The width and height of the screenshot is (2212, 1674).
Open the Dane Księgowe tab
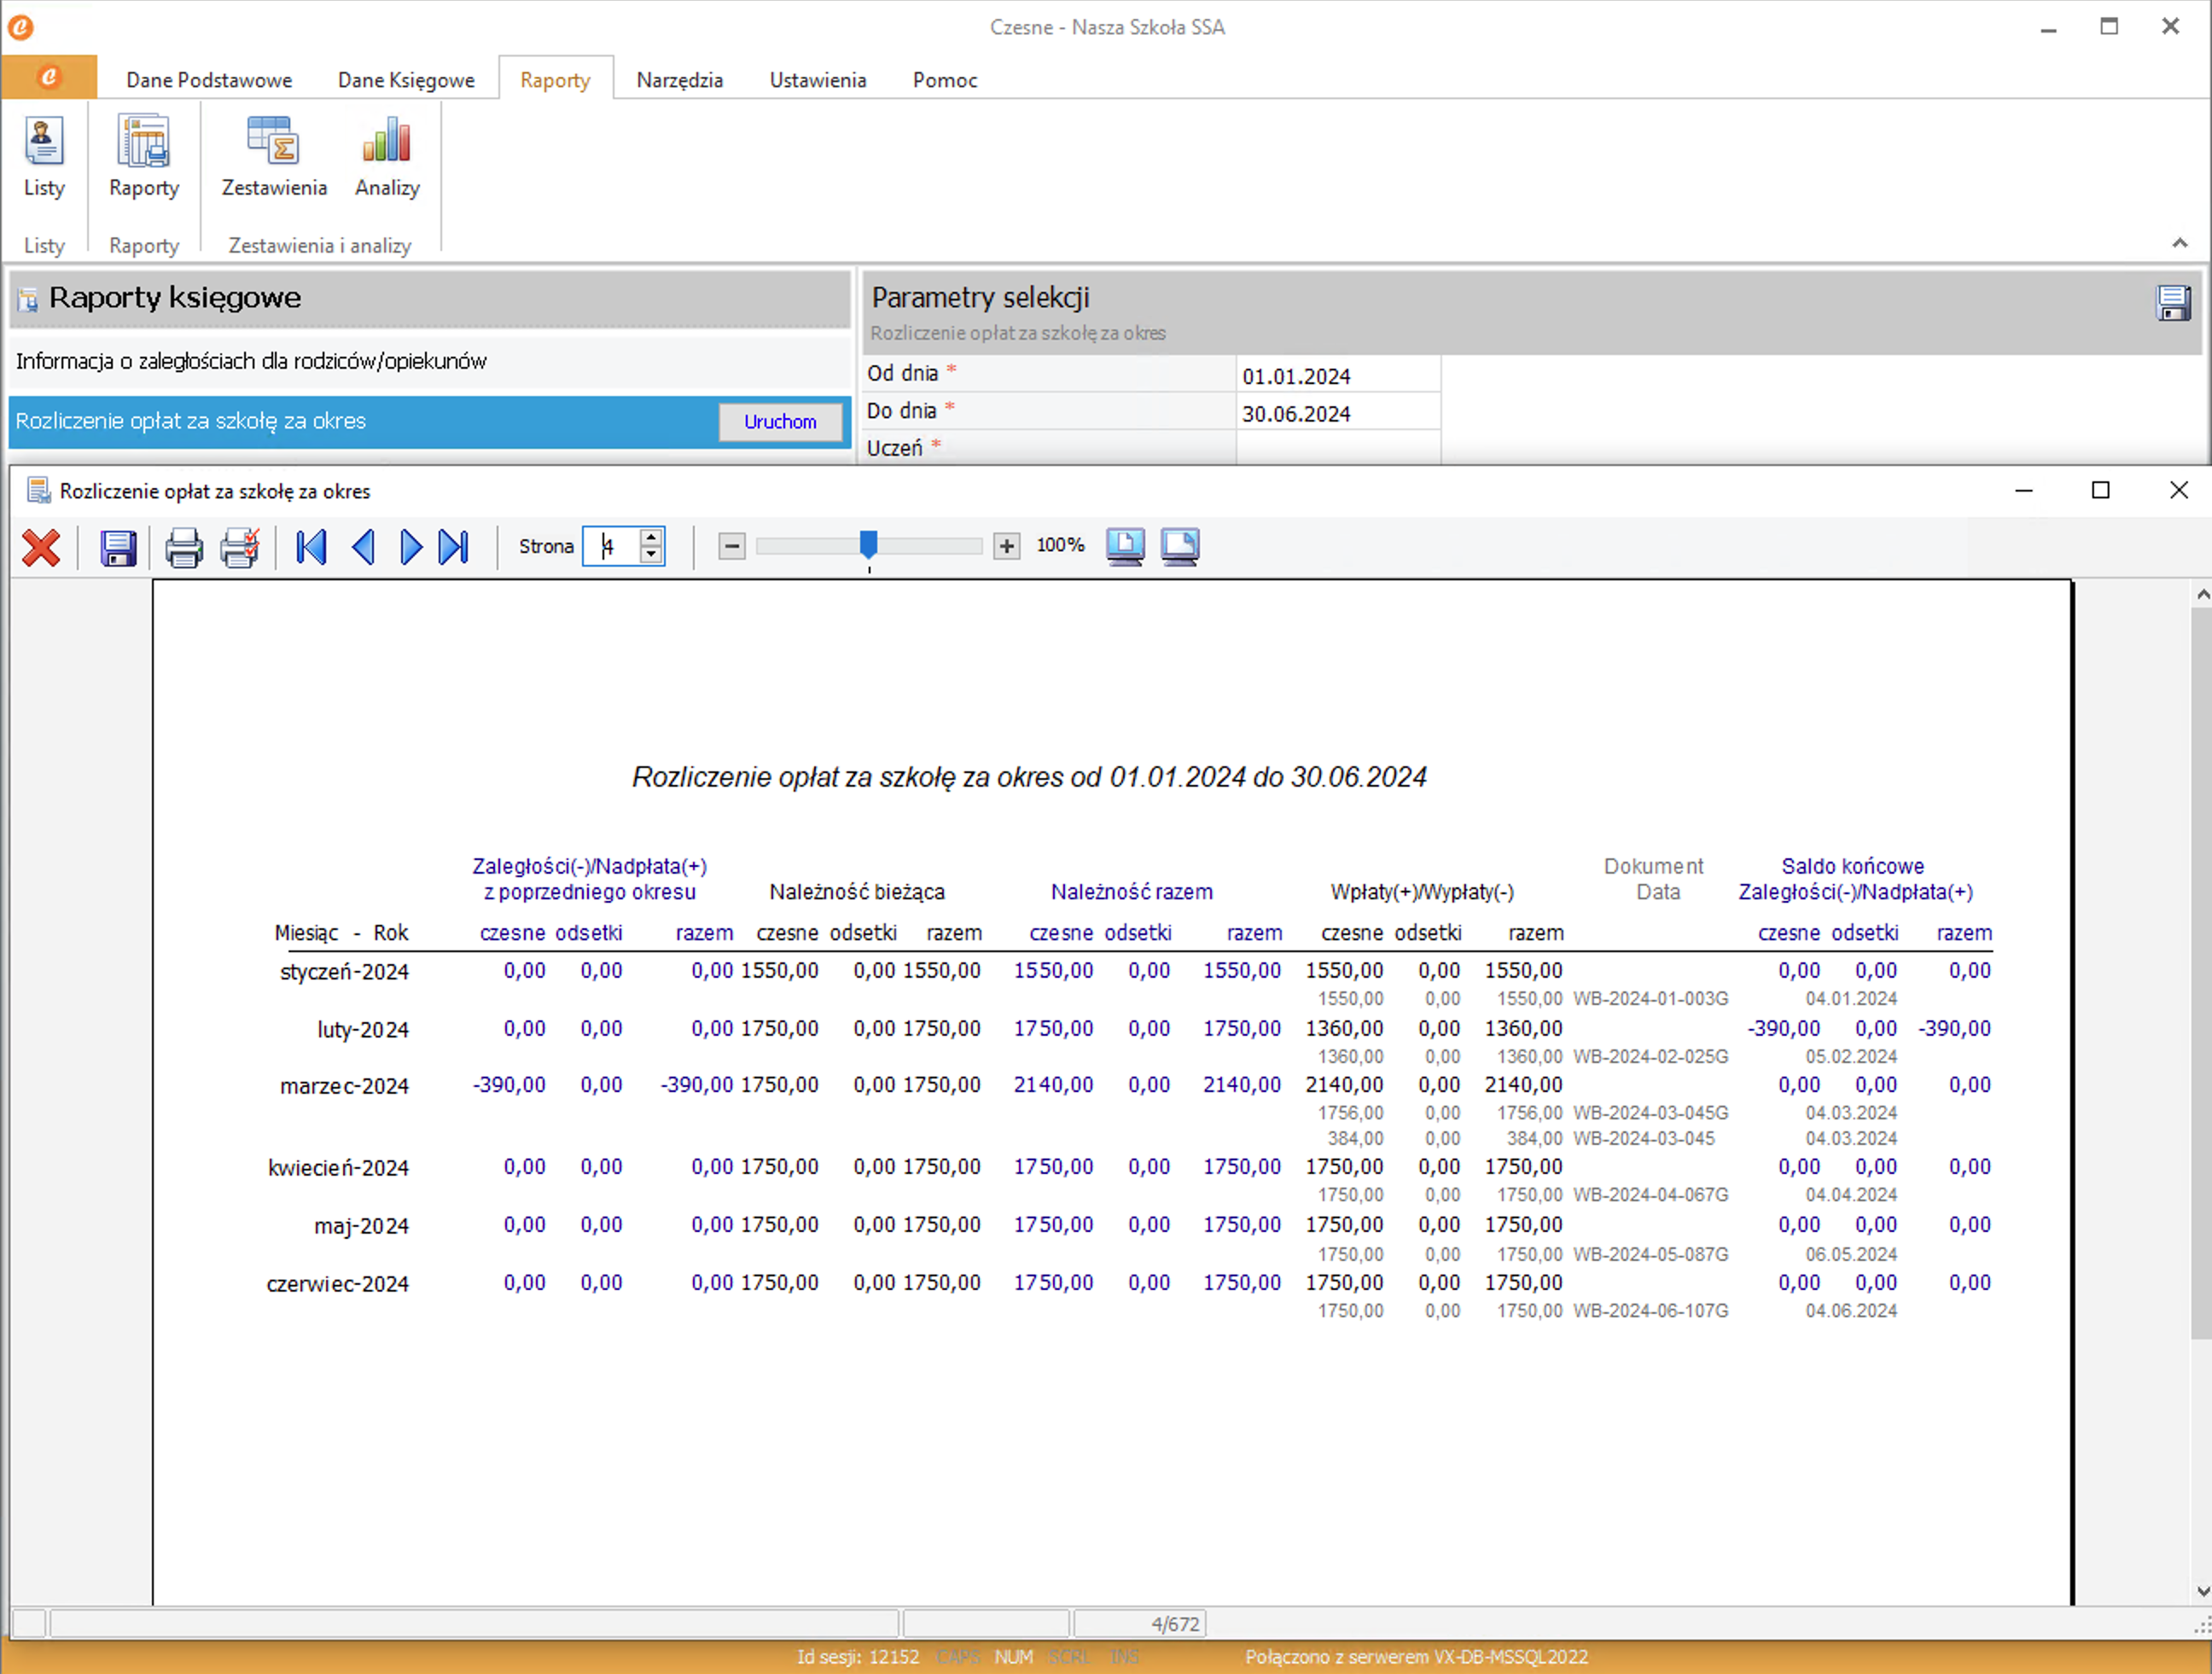pyautogui.click(x=406, y=80)
